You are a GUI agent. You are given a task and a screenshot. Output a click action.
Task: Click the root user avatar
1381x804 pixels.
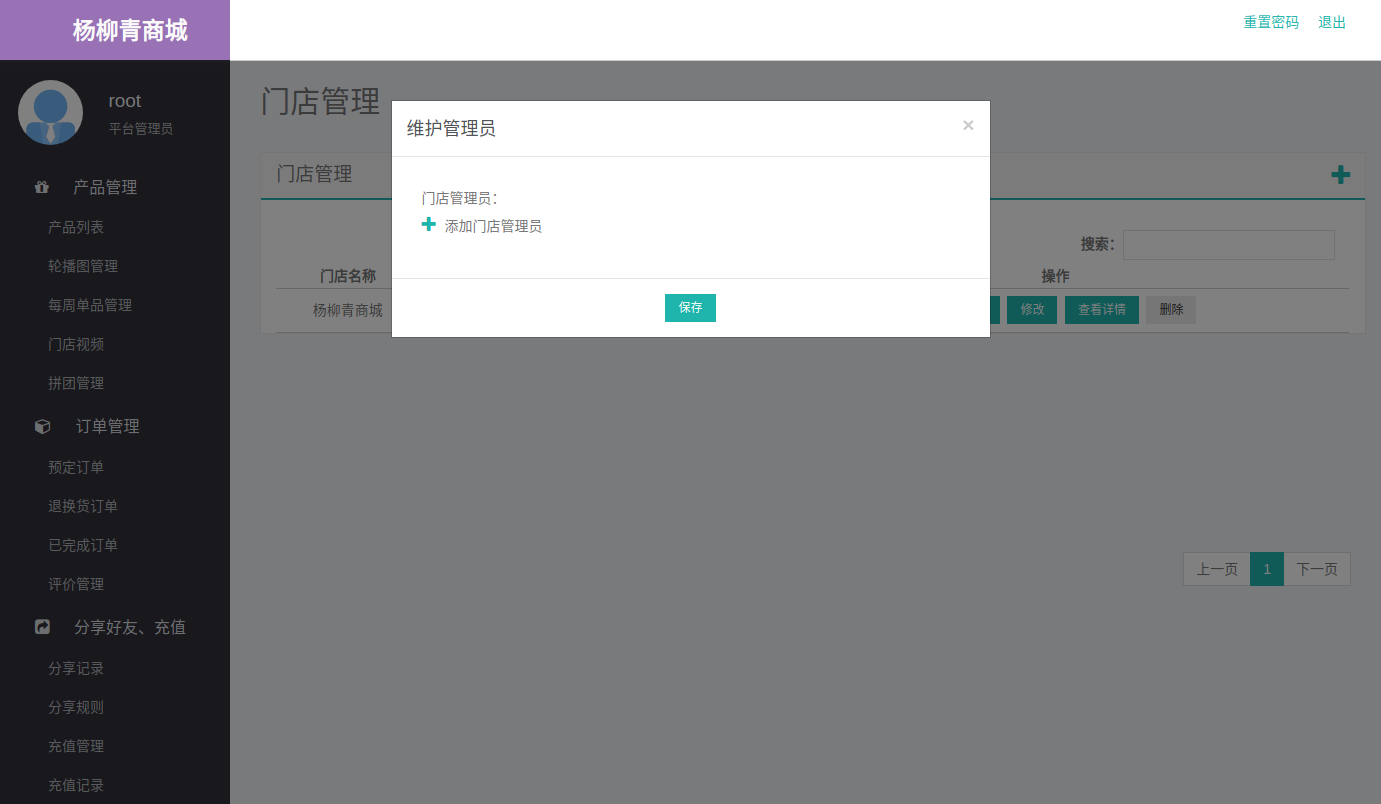[50, 112]
